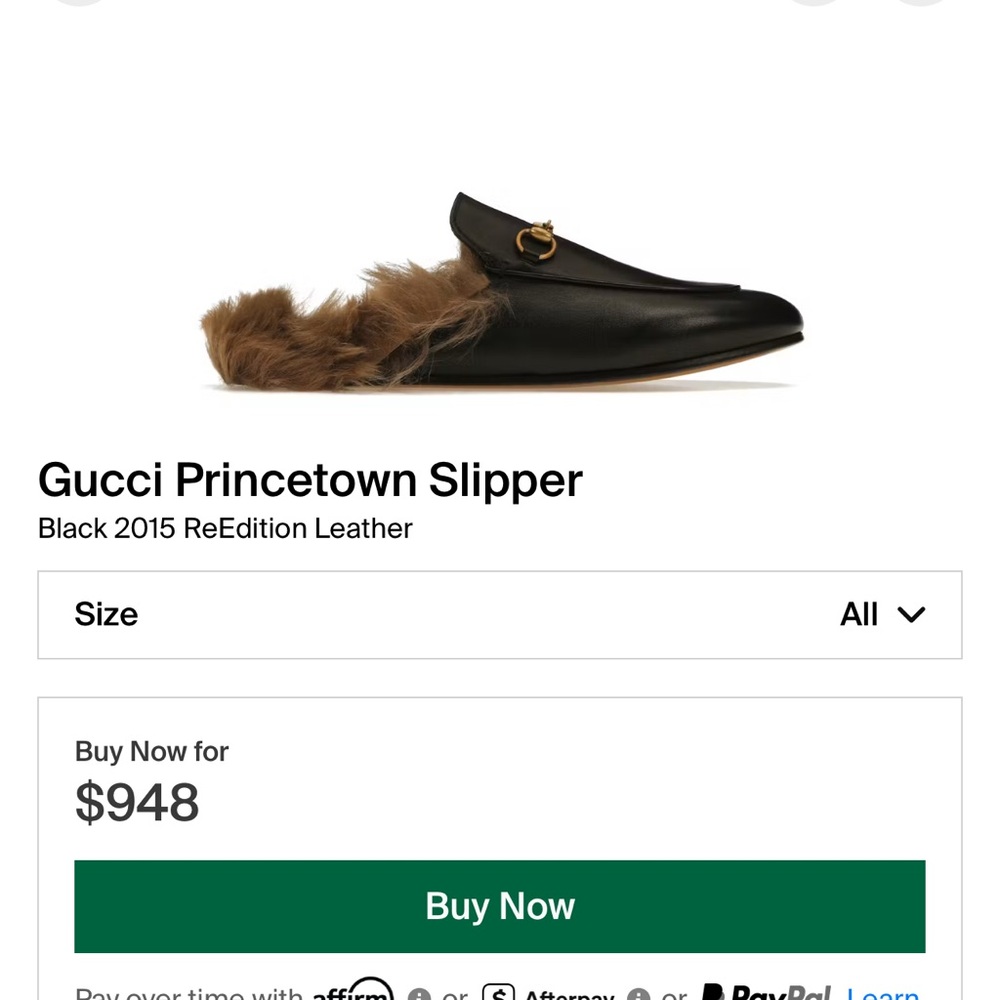Click the Affirm payment icon
The width and height of the screenshot is (1000, 1000).
352,994
